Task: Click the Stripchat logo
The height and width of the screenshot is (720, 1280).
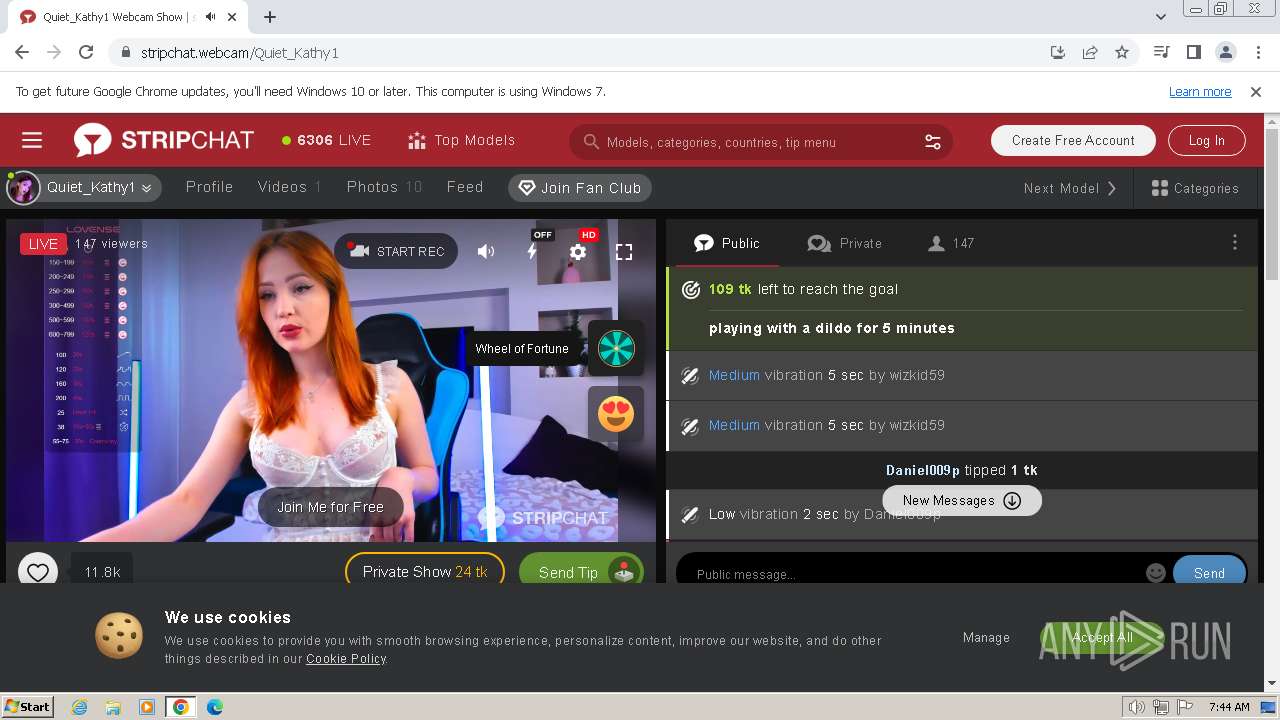Action: 164,141
